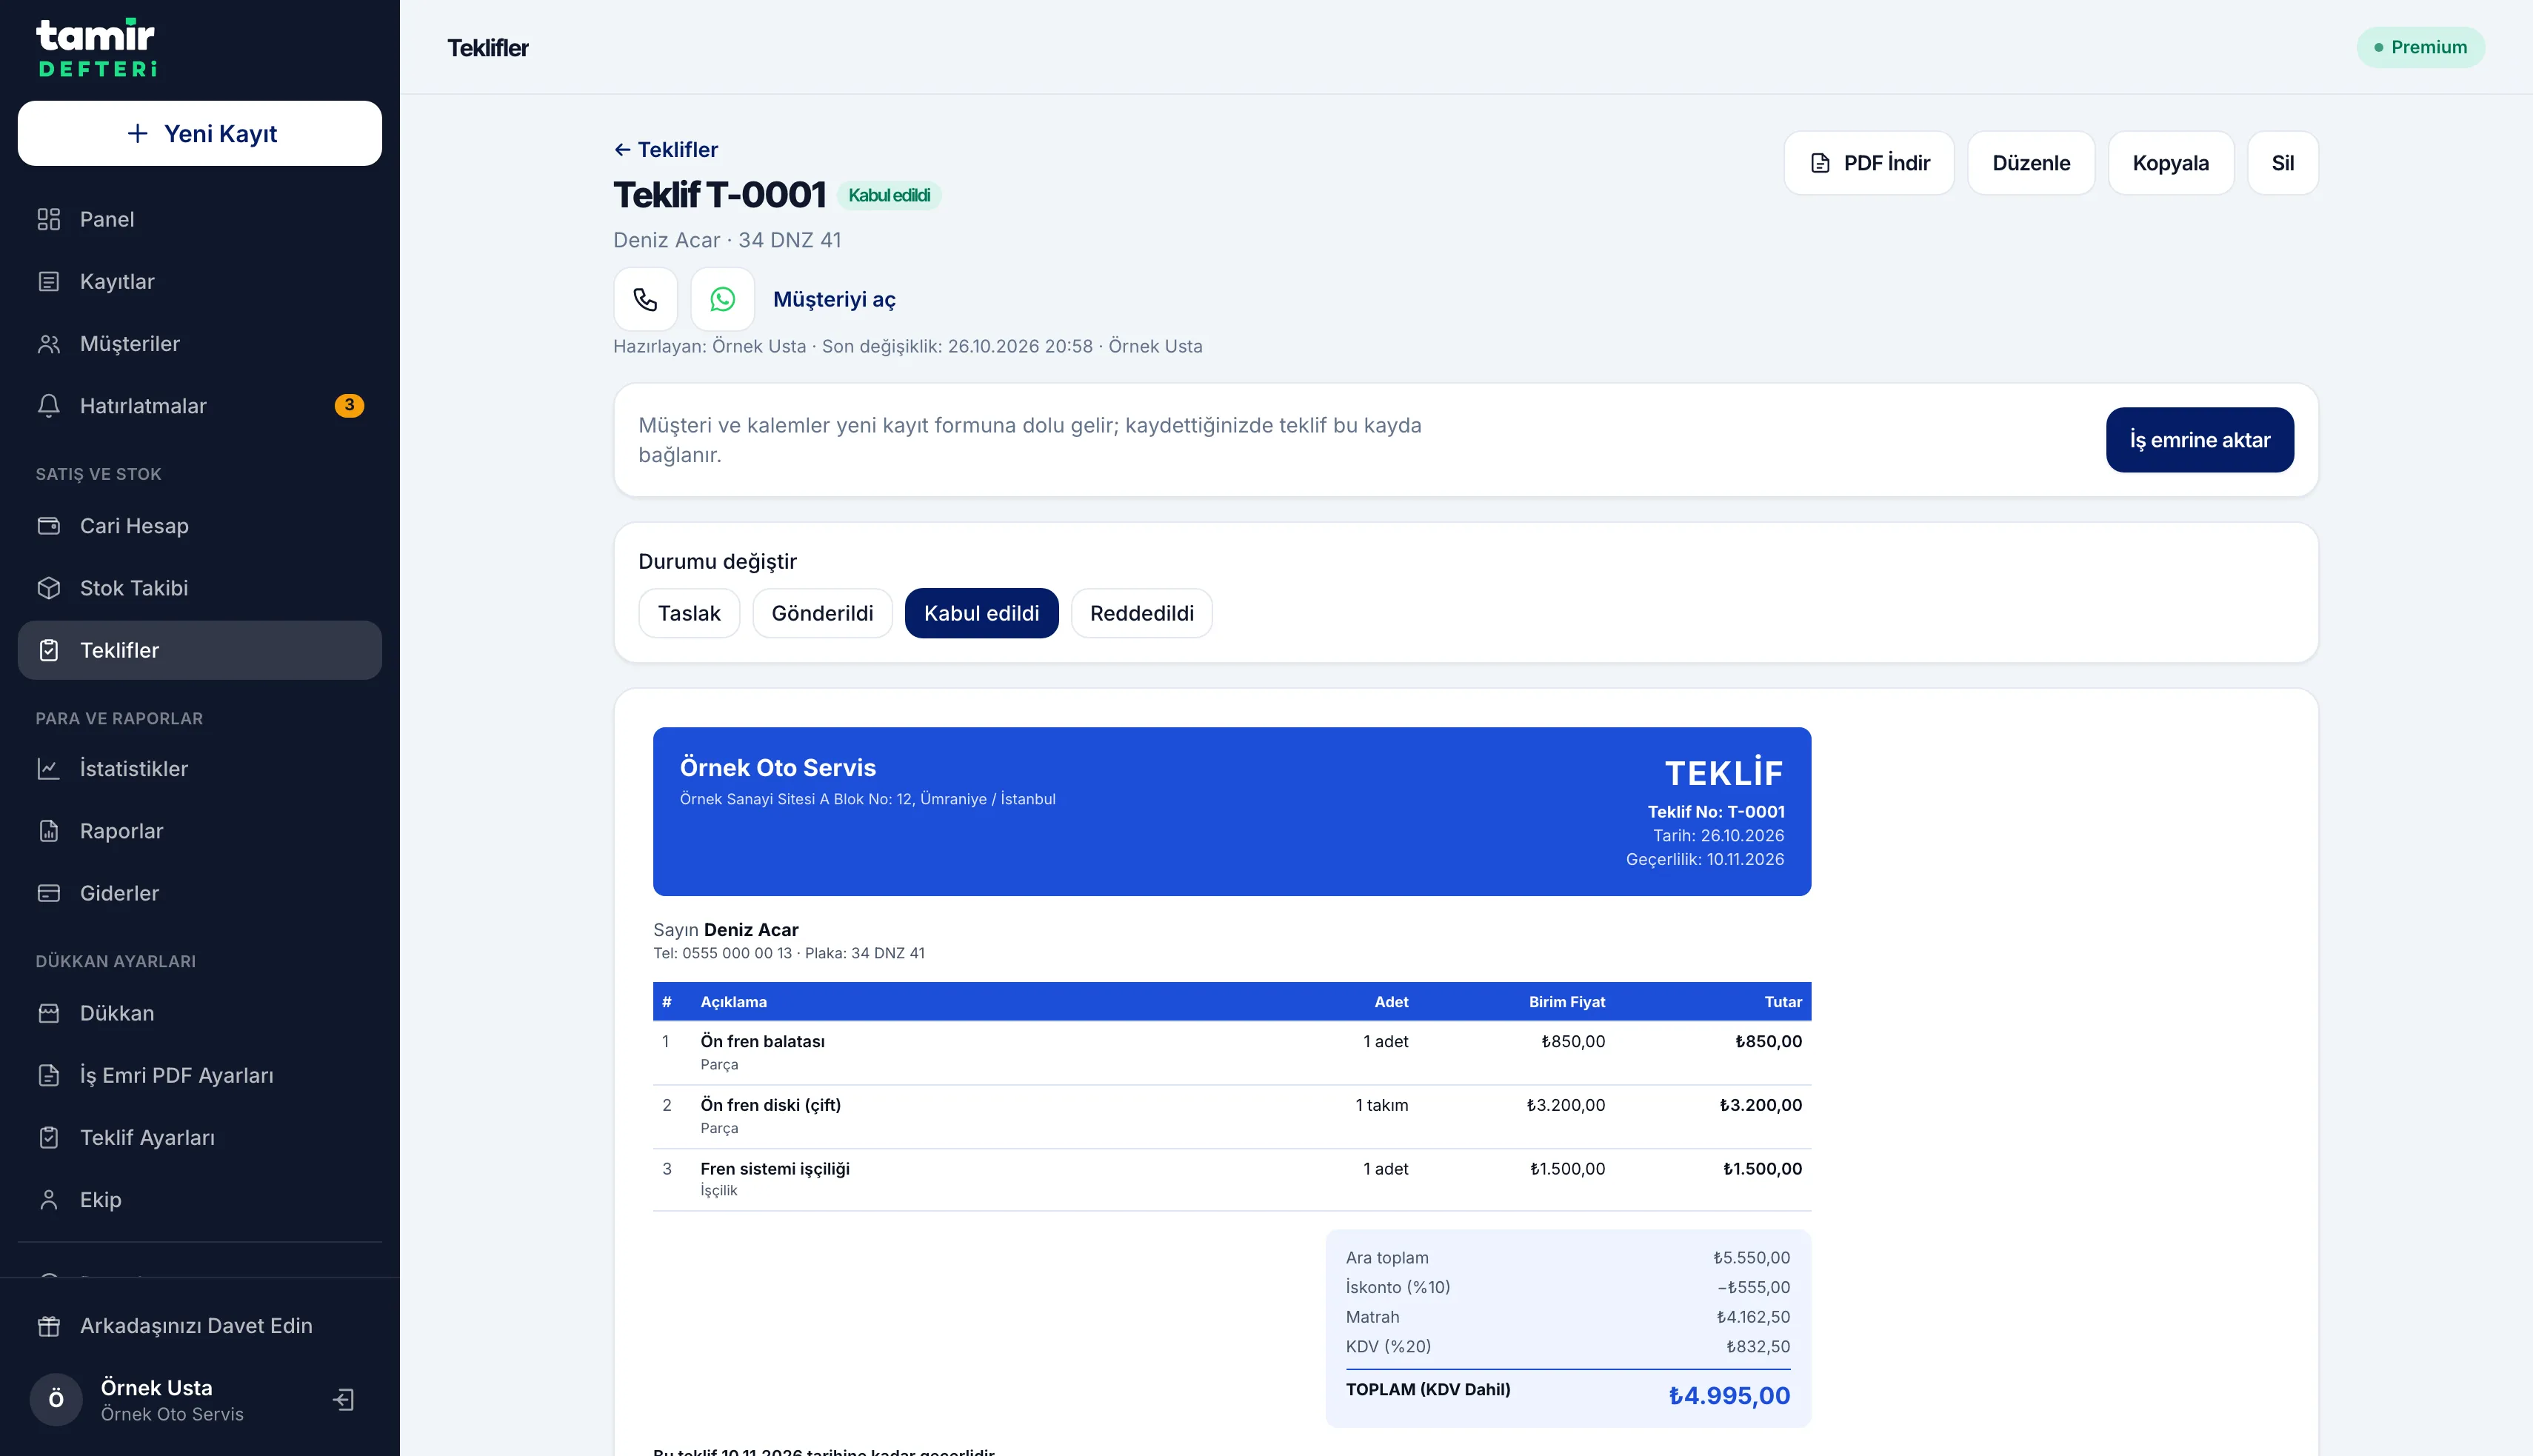Set offer status to Gönderildi
Image resolution: width=2533 pixels, height=1456 pixels.
tap(822, 613)
